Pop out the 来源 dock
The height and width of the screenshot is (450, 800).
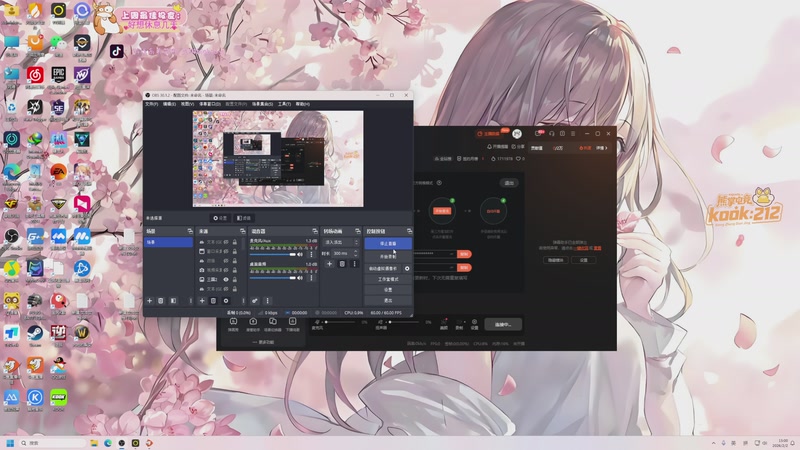click(242, 231)
